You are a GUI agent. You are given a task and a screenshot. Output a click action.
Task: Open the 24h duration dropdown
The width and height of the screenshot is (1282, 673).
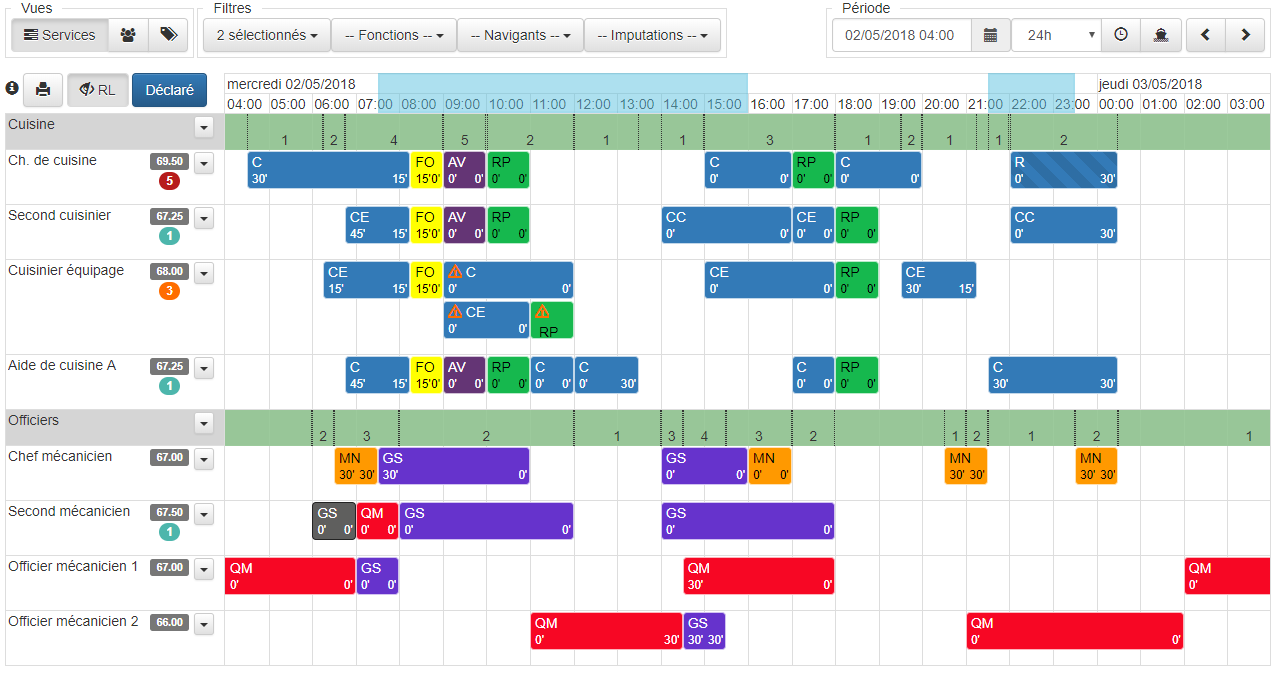click(1055, 34)
